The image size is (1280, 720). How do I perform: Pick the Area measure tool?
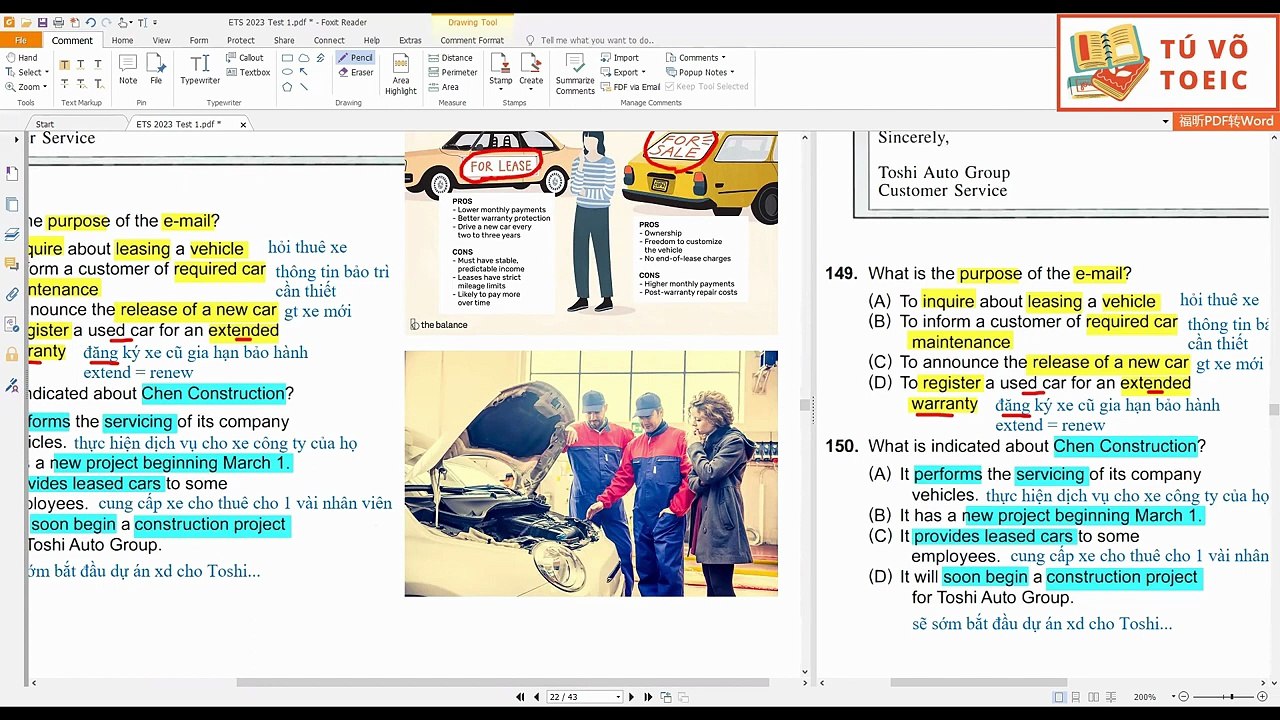(x=444, y=87)
